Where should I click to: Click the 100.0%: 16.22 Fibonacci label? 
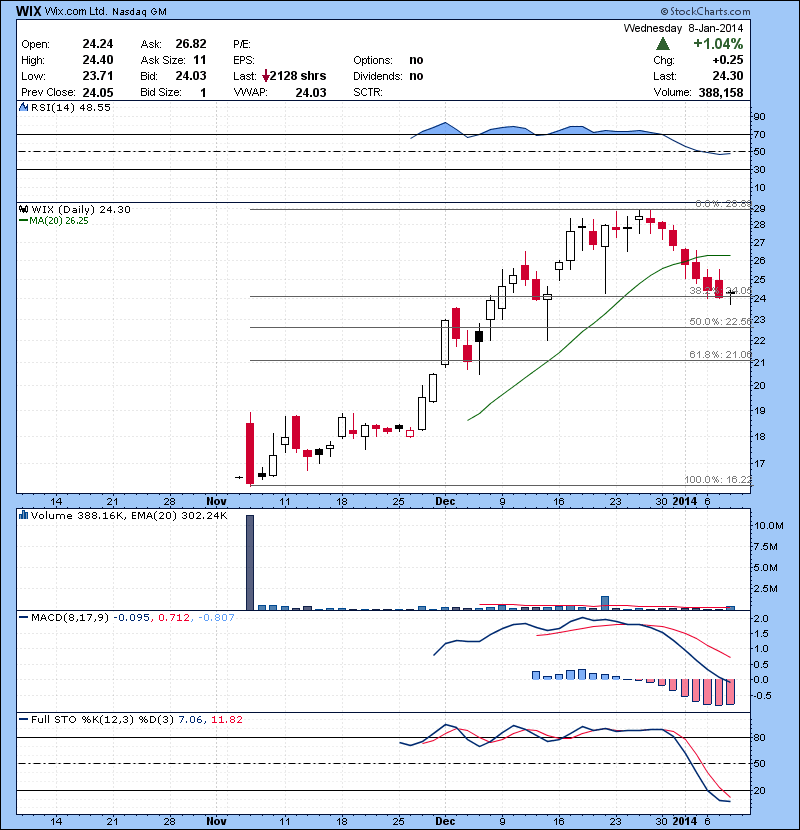(718, 480)
